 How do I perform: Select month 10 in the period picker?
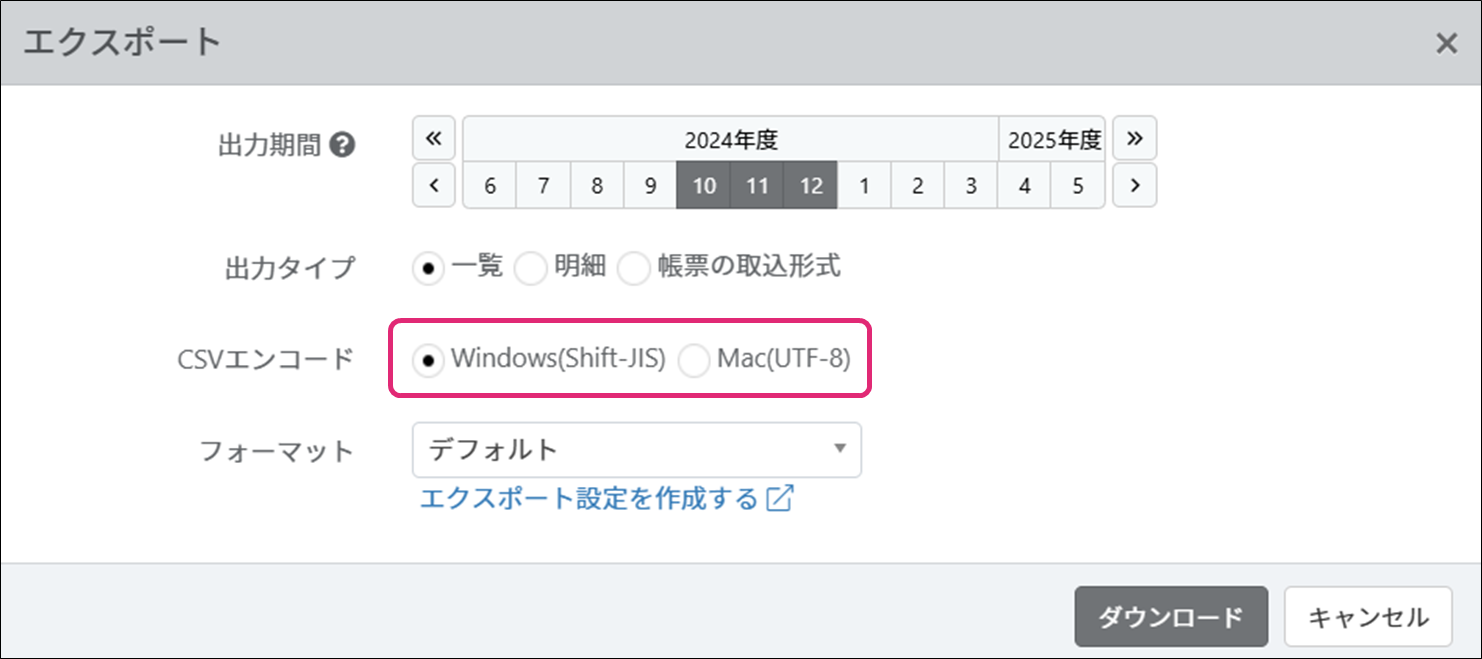coord(704,186)
